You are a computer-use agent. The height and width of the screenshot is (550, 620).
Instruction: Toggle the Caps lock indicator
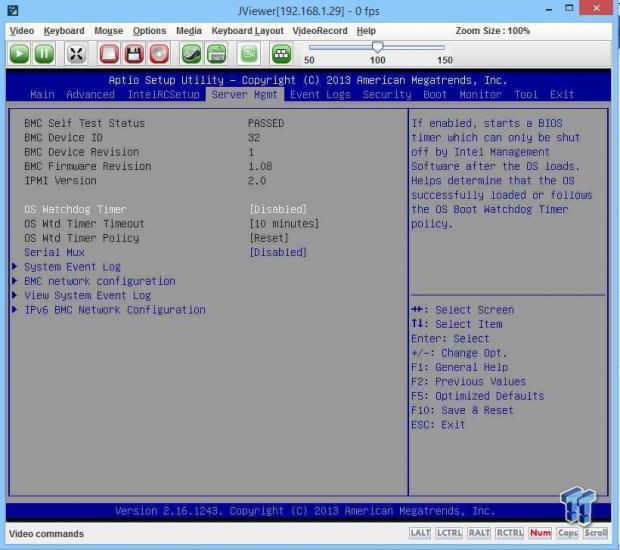567,533
